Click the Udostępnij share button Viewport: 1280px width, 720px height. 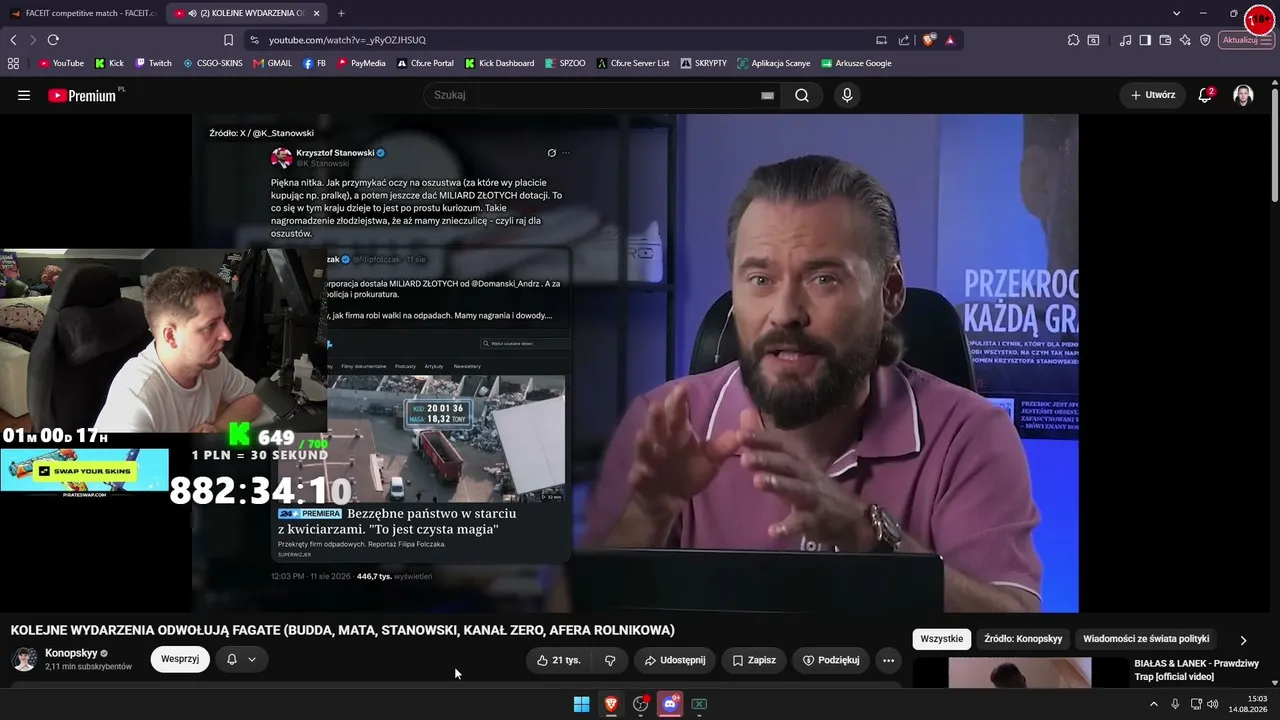tap(674, 660)
